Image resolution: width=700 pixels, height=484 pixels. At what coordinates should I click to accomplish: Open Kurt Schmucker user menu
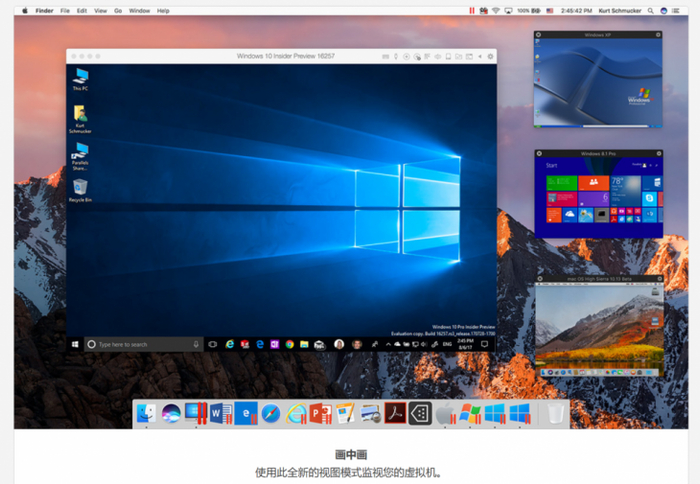click(x=620, y=10)
